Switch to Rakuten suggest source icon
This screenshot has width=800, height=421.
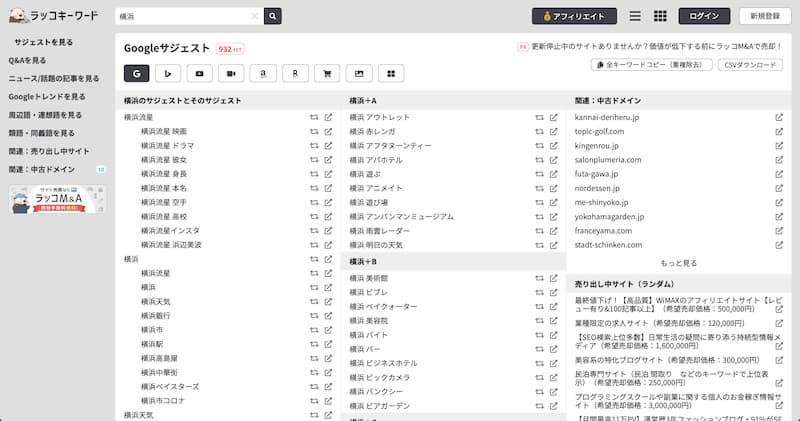coord(295,73)
